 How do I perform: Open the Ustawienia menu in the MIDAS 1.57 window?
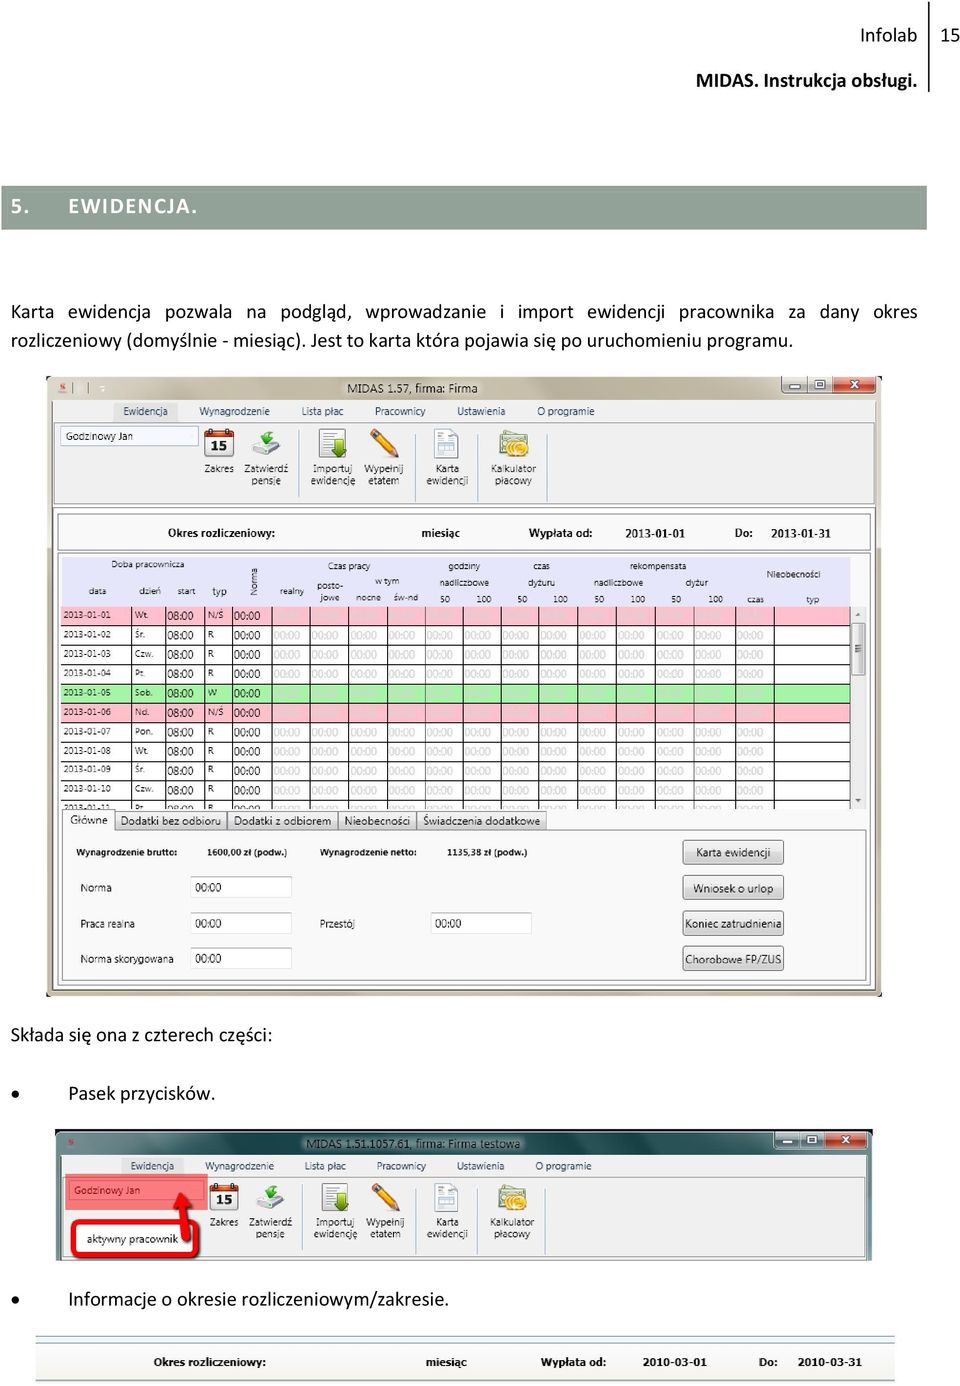[x=481, y=411]
